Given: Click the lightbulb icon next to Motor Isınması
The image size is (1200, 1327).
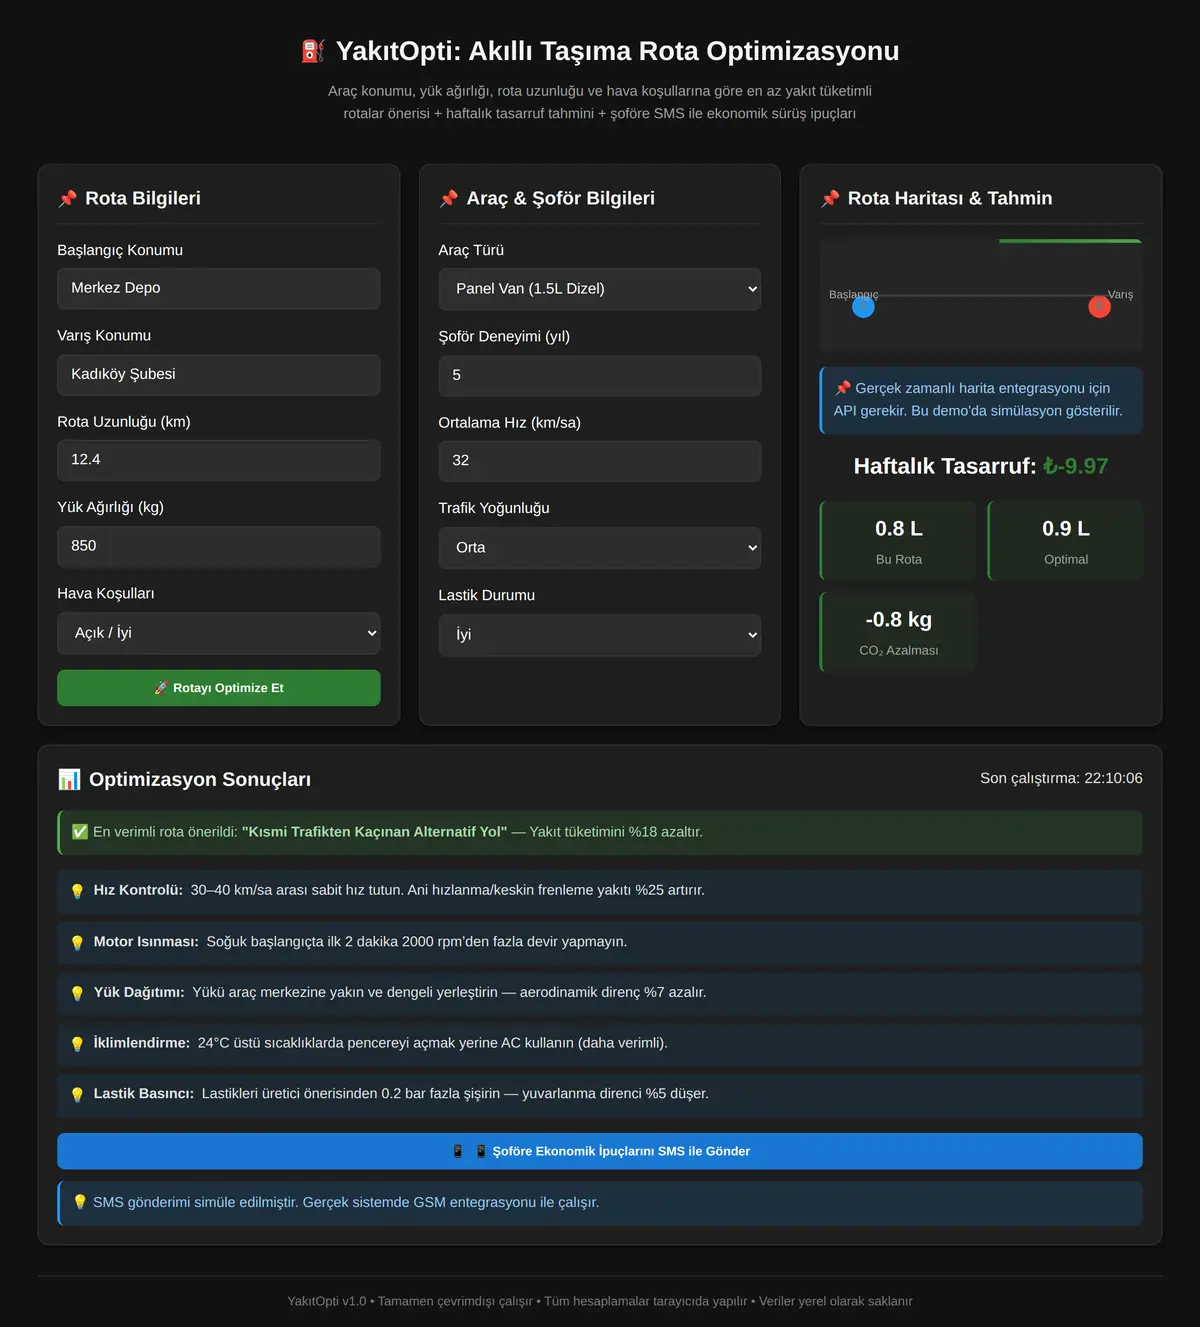Looking at the screenshot, I should [x=77, y=942].
